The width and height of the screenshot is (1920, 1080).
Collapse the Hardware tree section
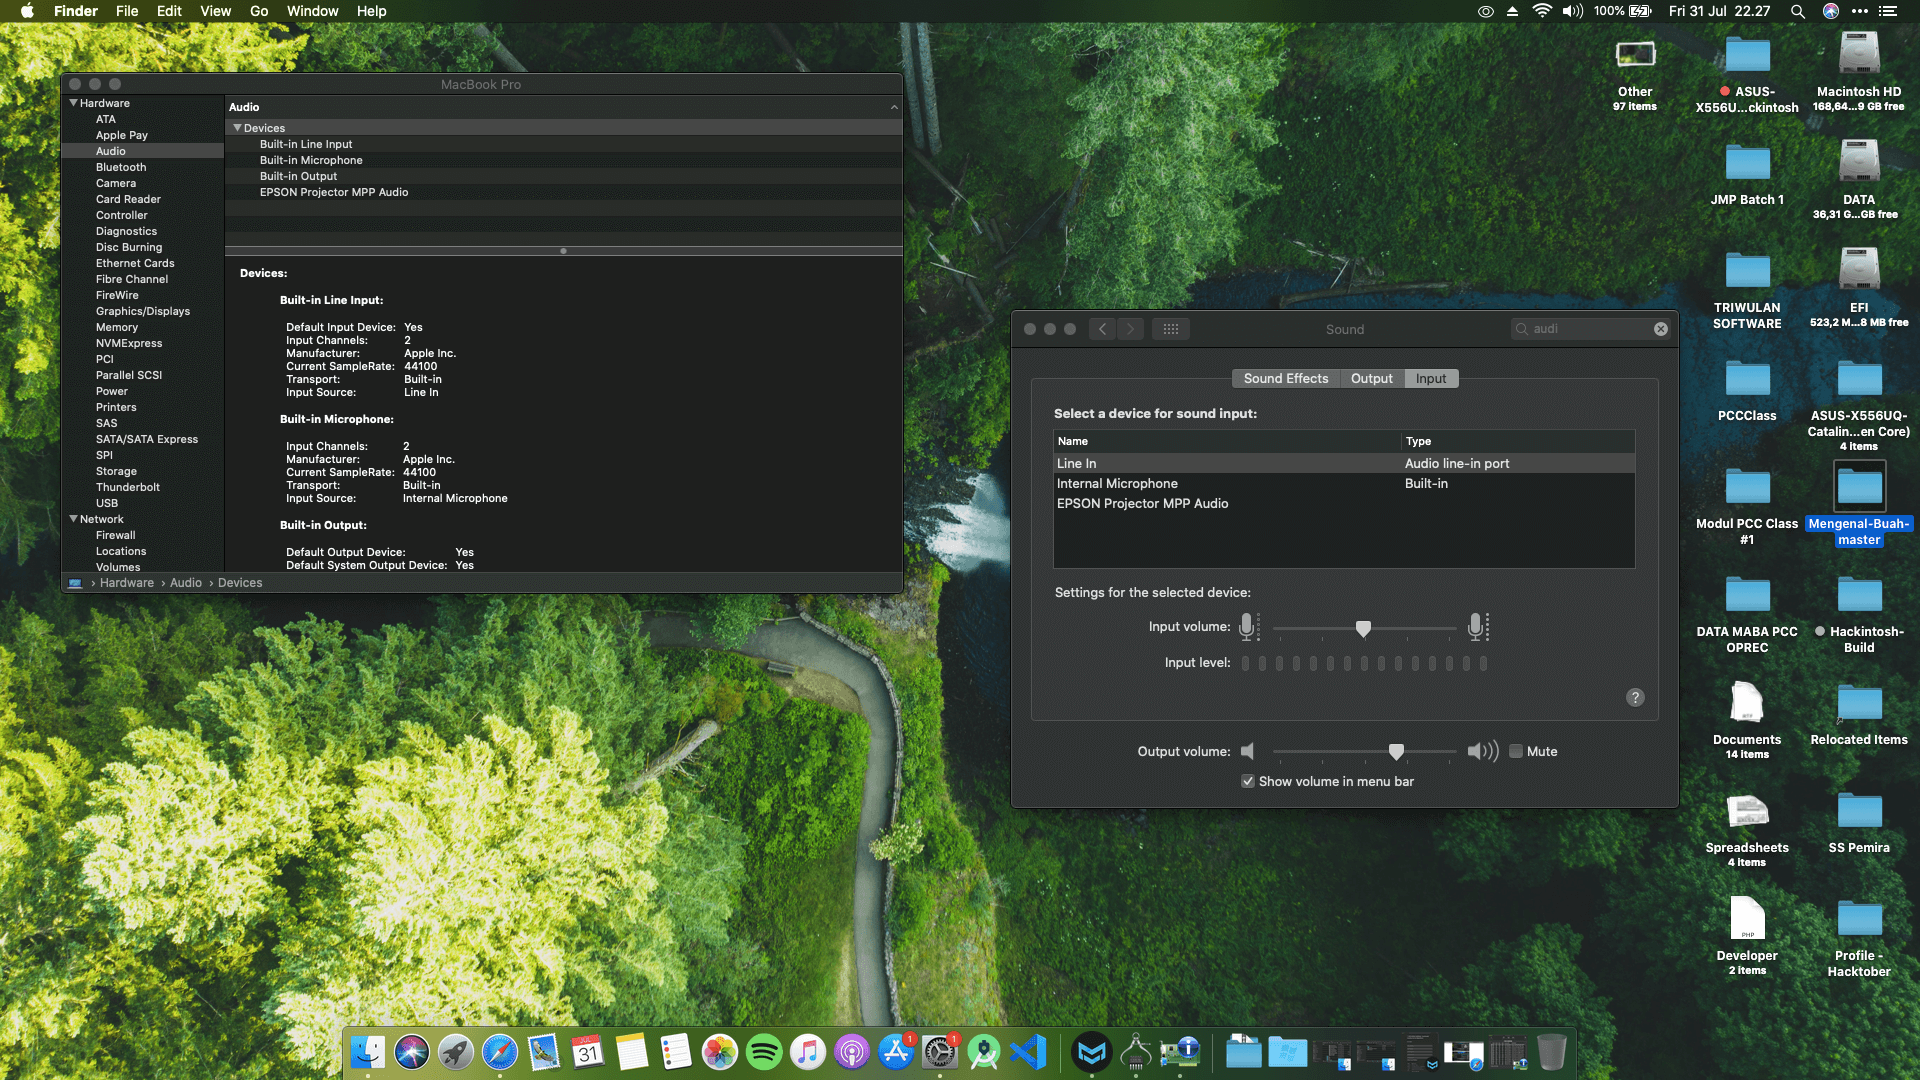coord(73,103)
